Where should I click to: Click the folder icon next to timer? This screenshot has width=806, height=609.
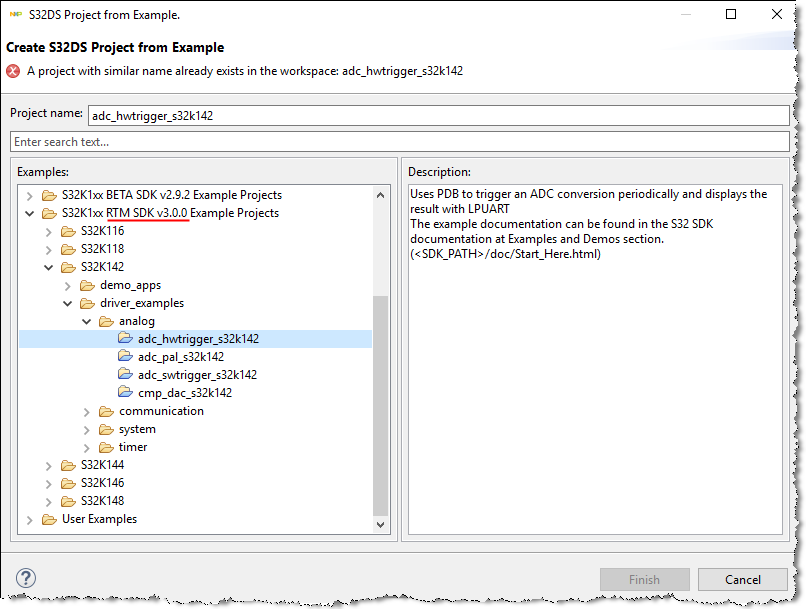click(x=106, y=446)
